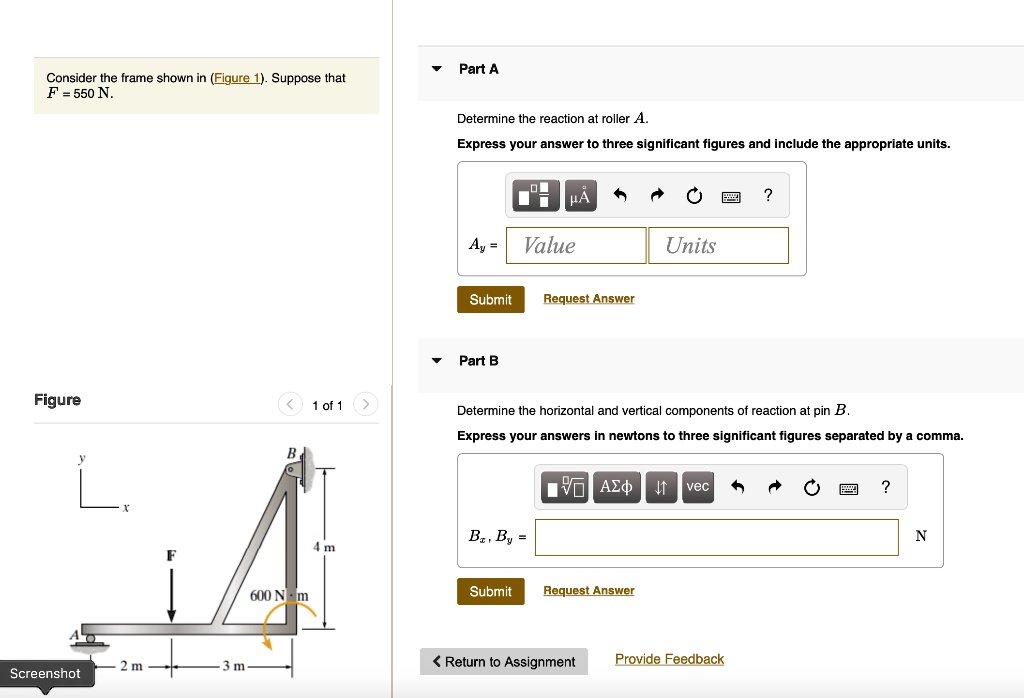
Task: Collapse the Part B section
Action: [435, 361]
